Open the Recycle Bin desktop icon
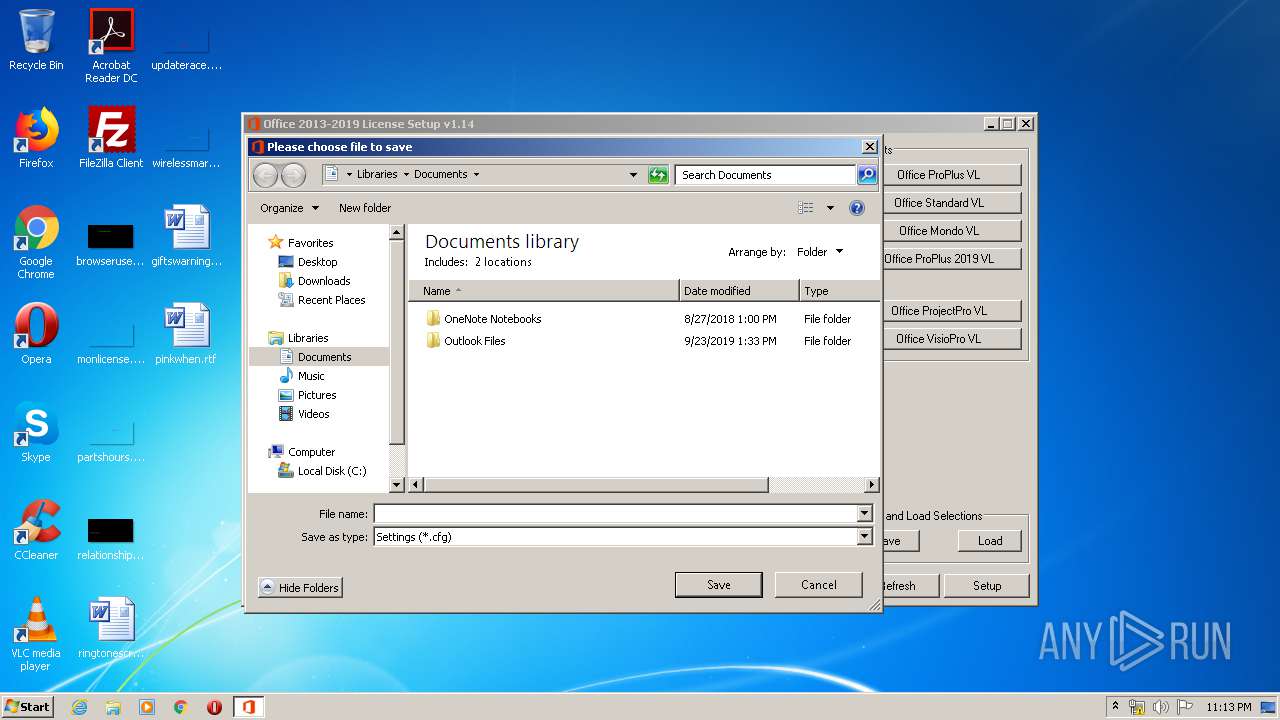Image resolution: width=1280 pixels, height=720 pixels. click(x=36, y=40)
